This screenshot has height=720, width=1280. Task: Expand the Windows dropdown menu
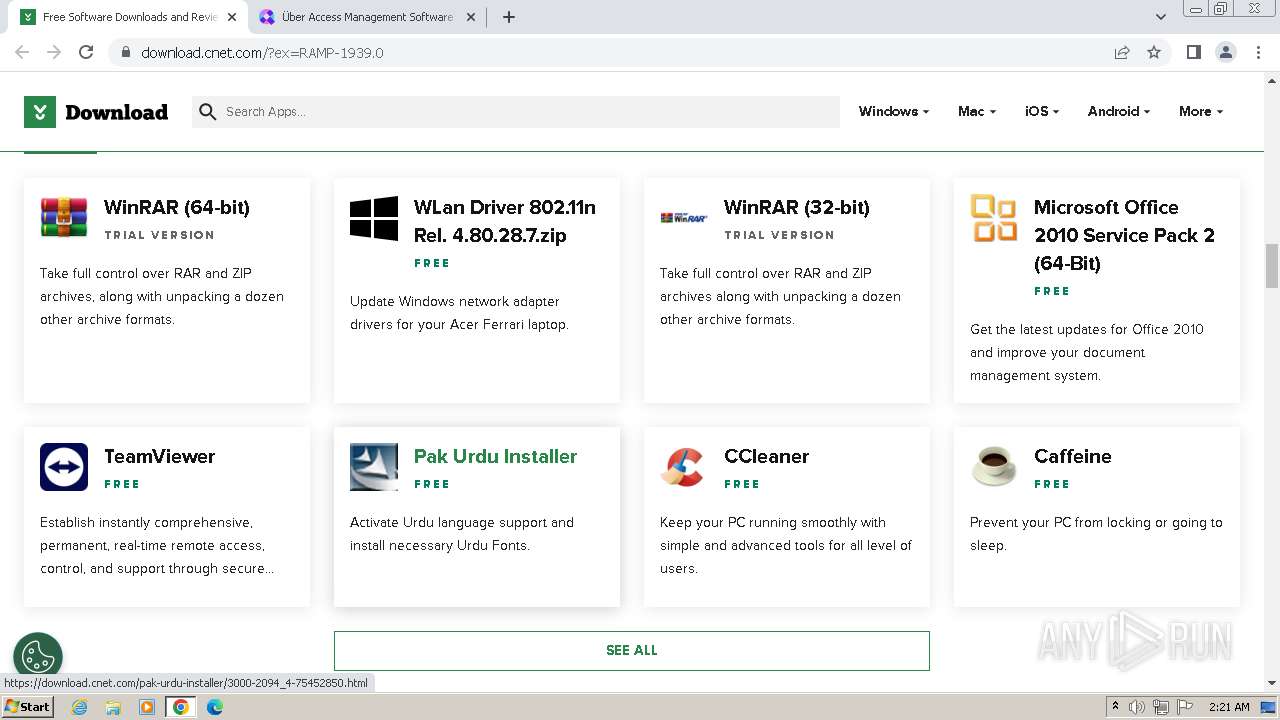[x=894, y=112]
